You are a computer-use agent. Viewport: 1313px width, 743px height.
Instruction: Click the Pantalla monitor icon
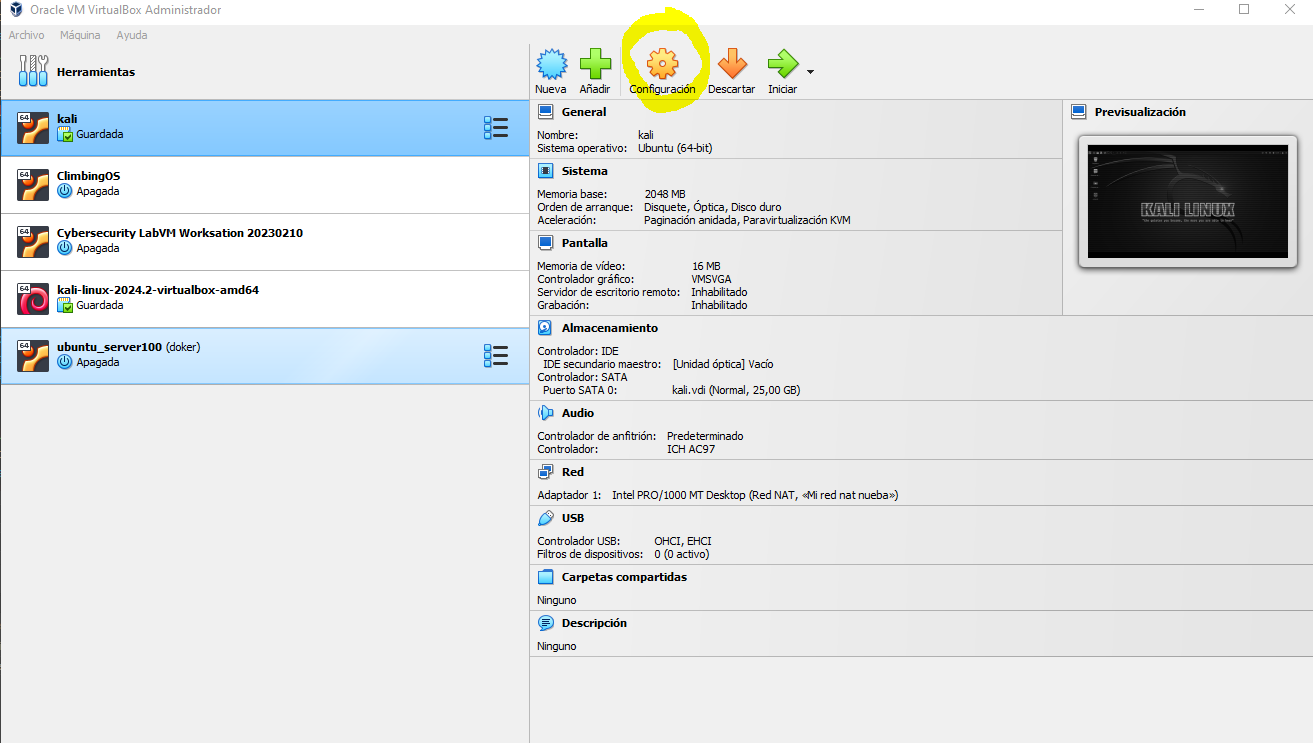[x=545, y=243]
